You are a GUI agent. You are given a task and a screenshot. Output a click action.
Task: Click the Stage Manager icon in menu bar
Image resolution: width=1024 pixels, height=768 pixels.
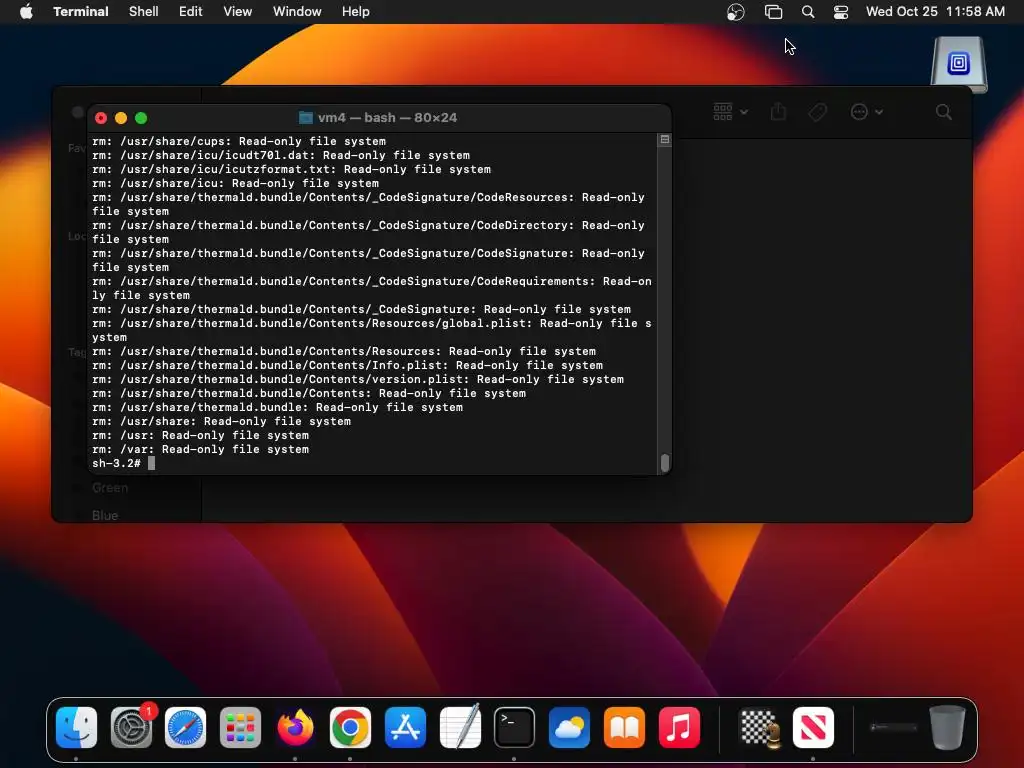(x=773, y=12)
